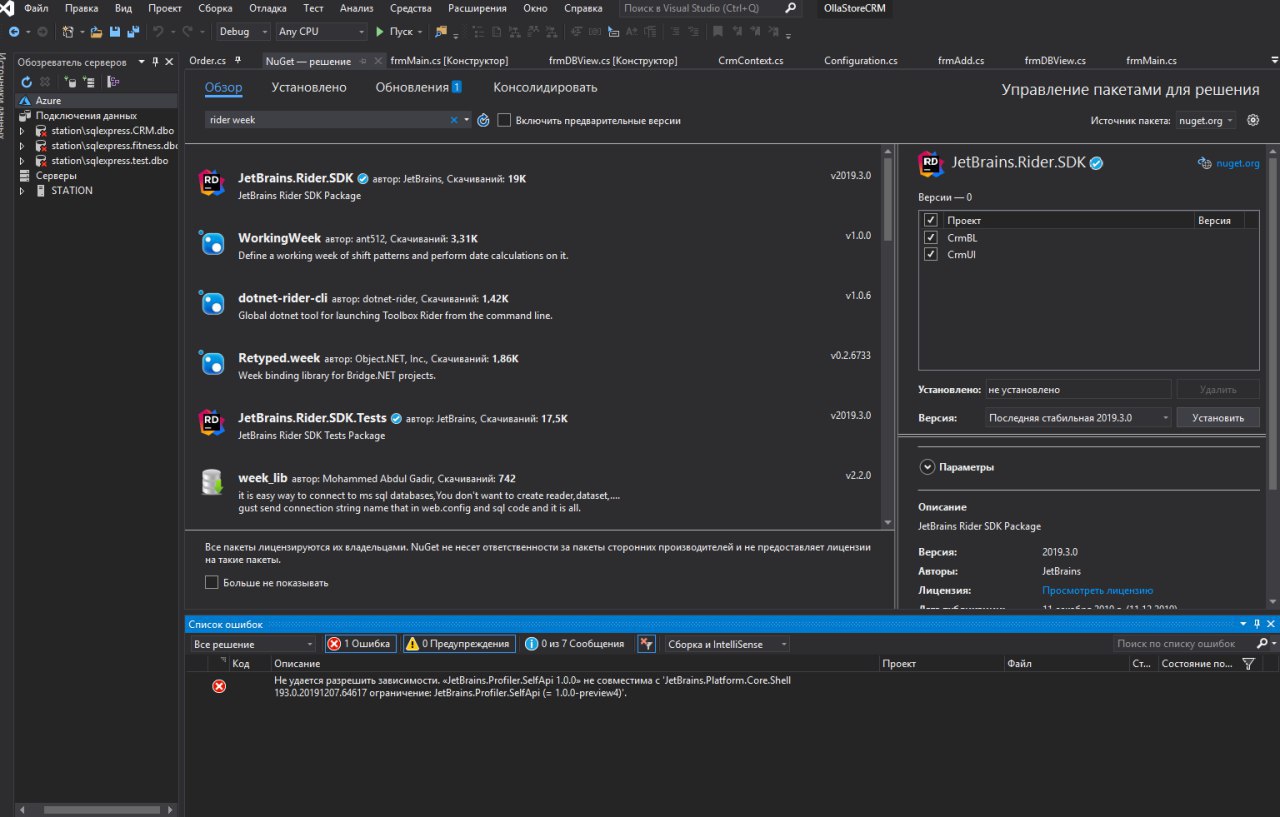Screen dimensions: 1280x817
Task: Click the Save All toolbar icon
Action: 133,32
